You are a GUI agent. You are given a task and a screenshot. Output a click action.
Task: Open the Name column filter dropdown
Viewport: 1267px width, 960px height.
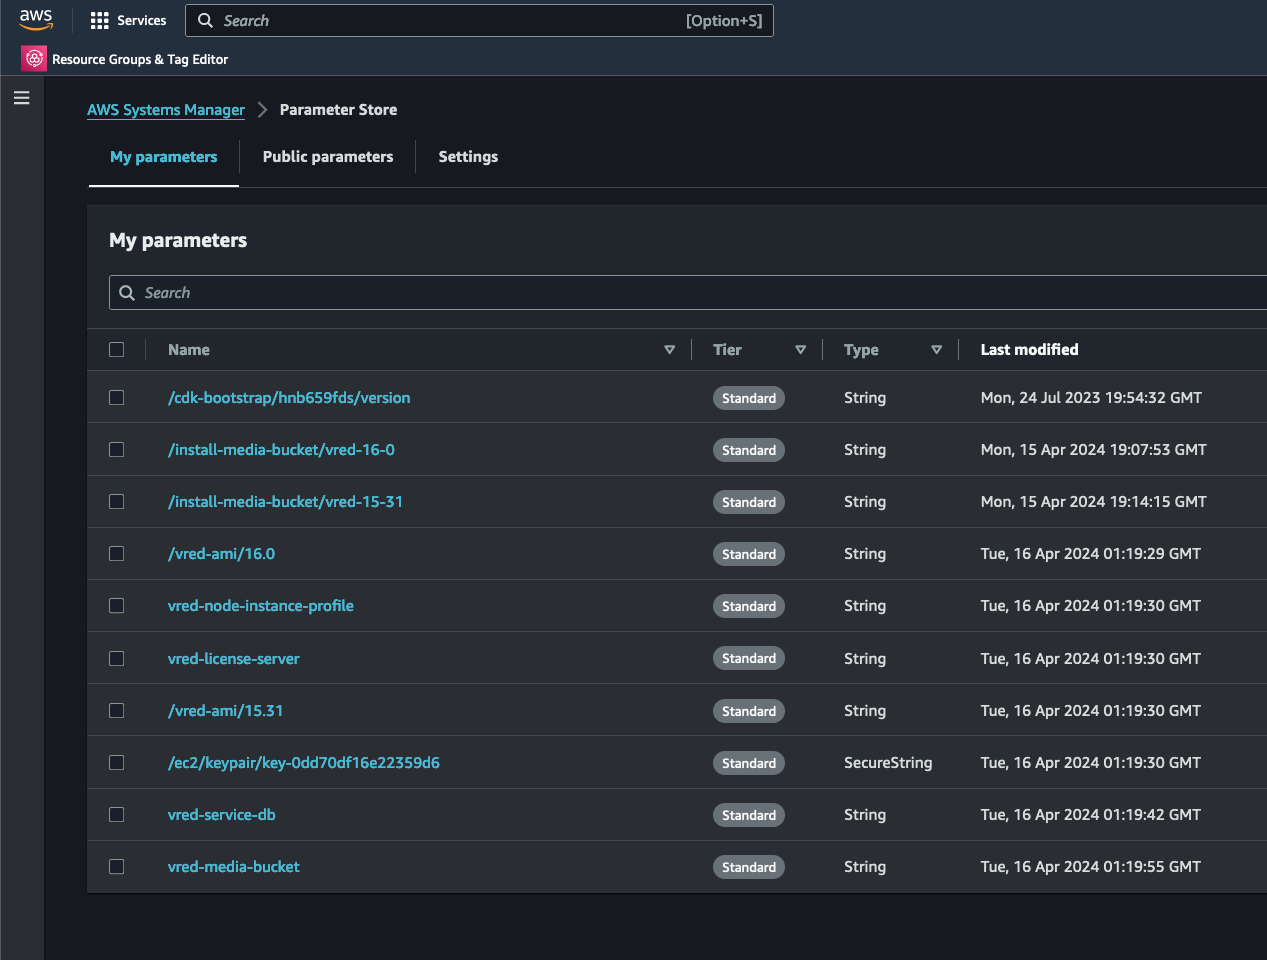(x=669, y=349)
